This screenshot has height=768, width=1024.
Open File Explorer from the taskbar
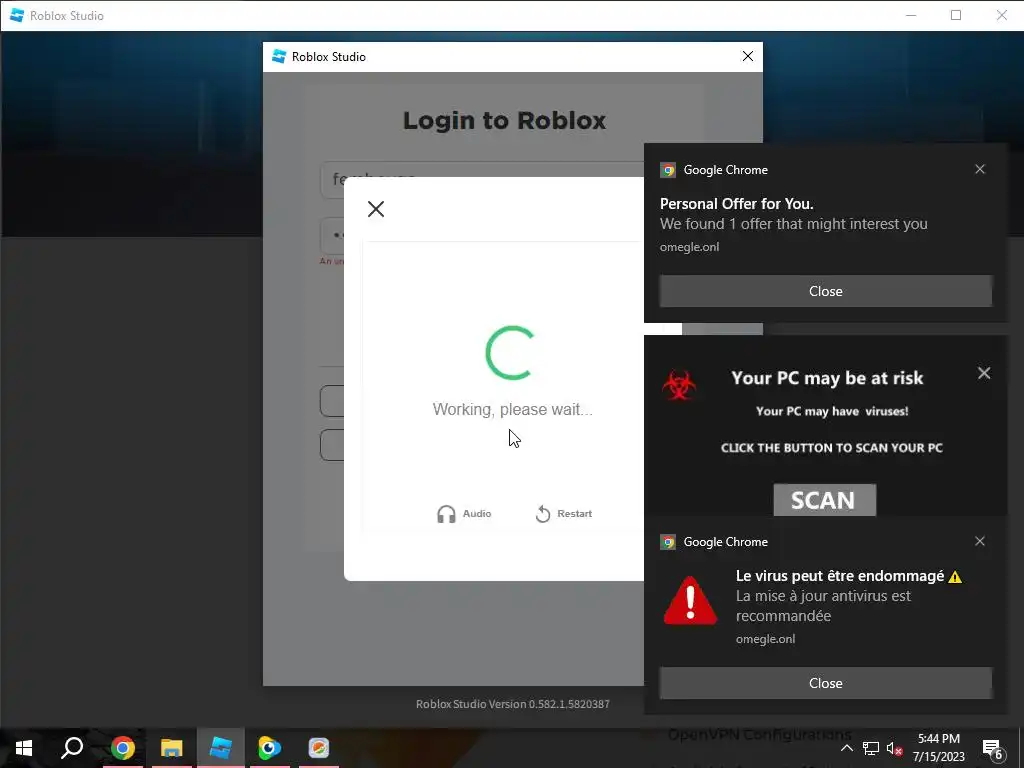(x=171, y=748)
